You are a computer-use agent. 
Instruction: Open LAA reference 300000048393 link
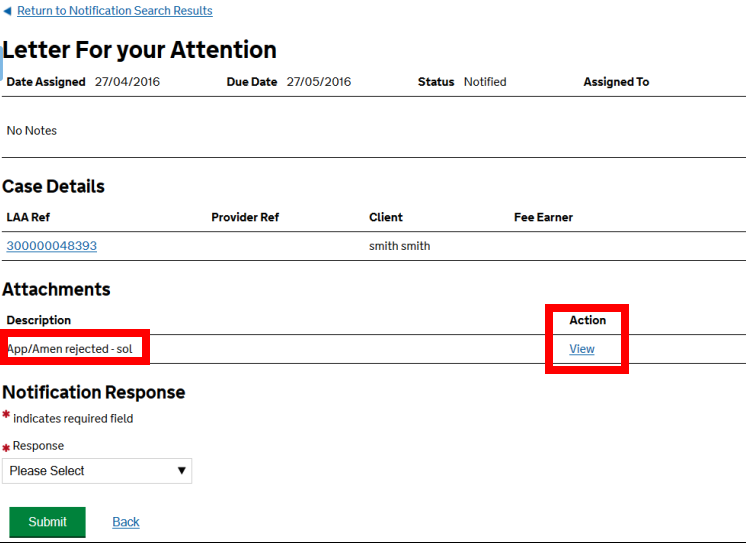52,246
